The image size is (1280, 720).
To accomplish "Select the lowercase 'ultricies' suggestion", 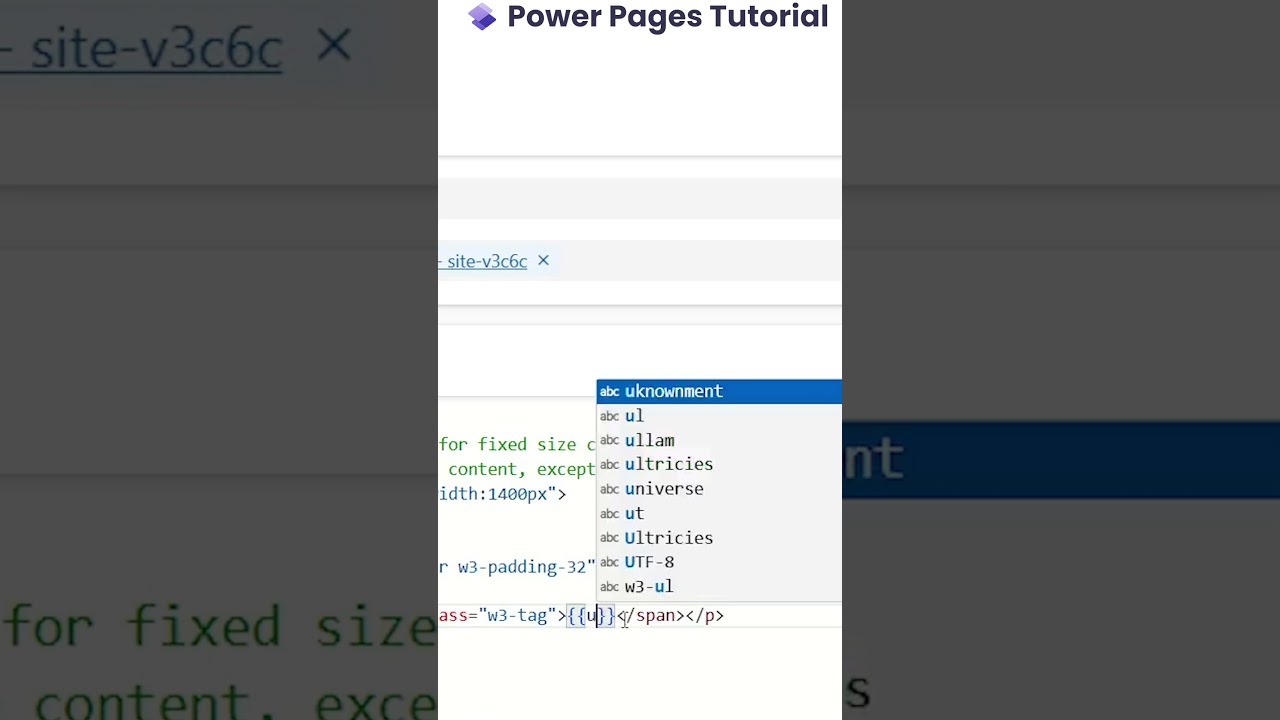I will [x=719, y=464].
